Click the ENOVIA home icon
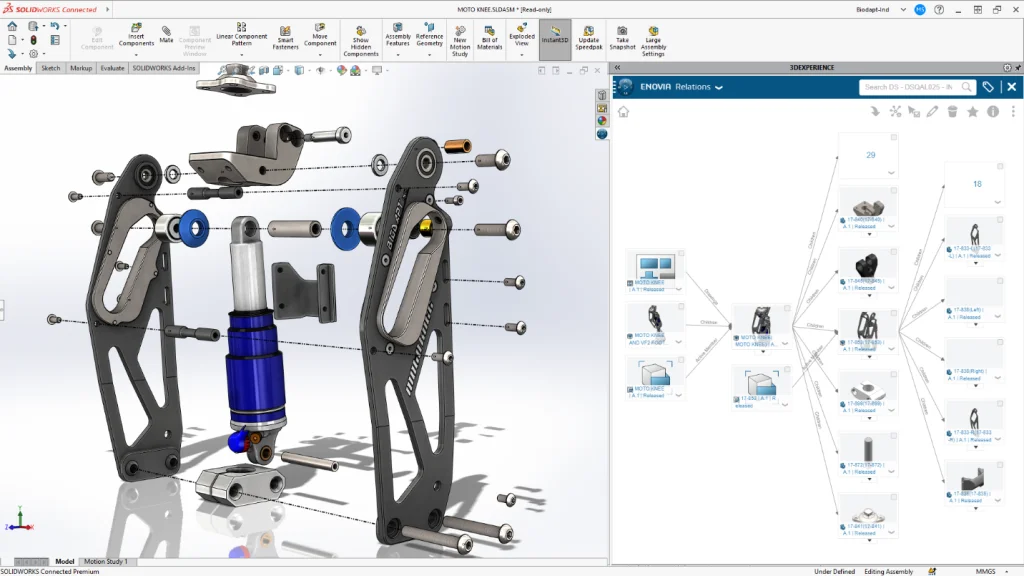 (624, 110)
